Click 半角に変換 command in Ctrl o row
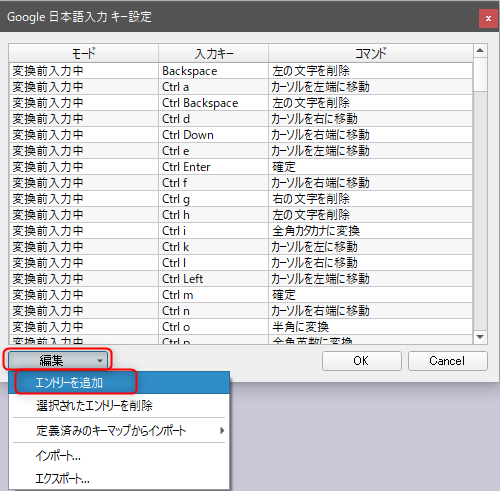The height and width of the screenshot is (491, 500). click(x=371, y=327)
